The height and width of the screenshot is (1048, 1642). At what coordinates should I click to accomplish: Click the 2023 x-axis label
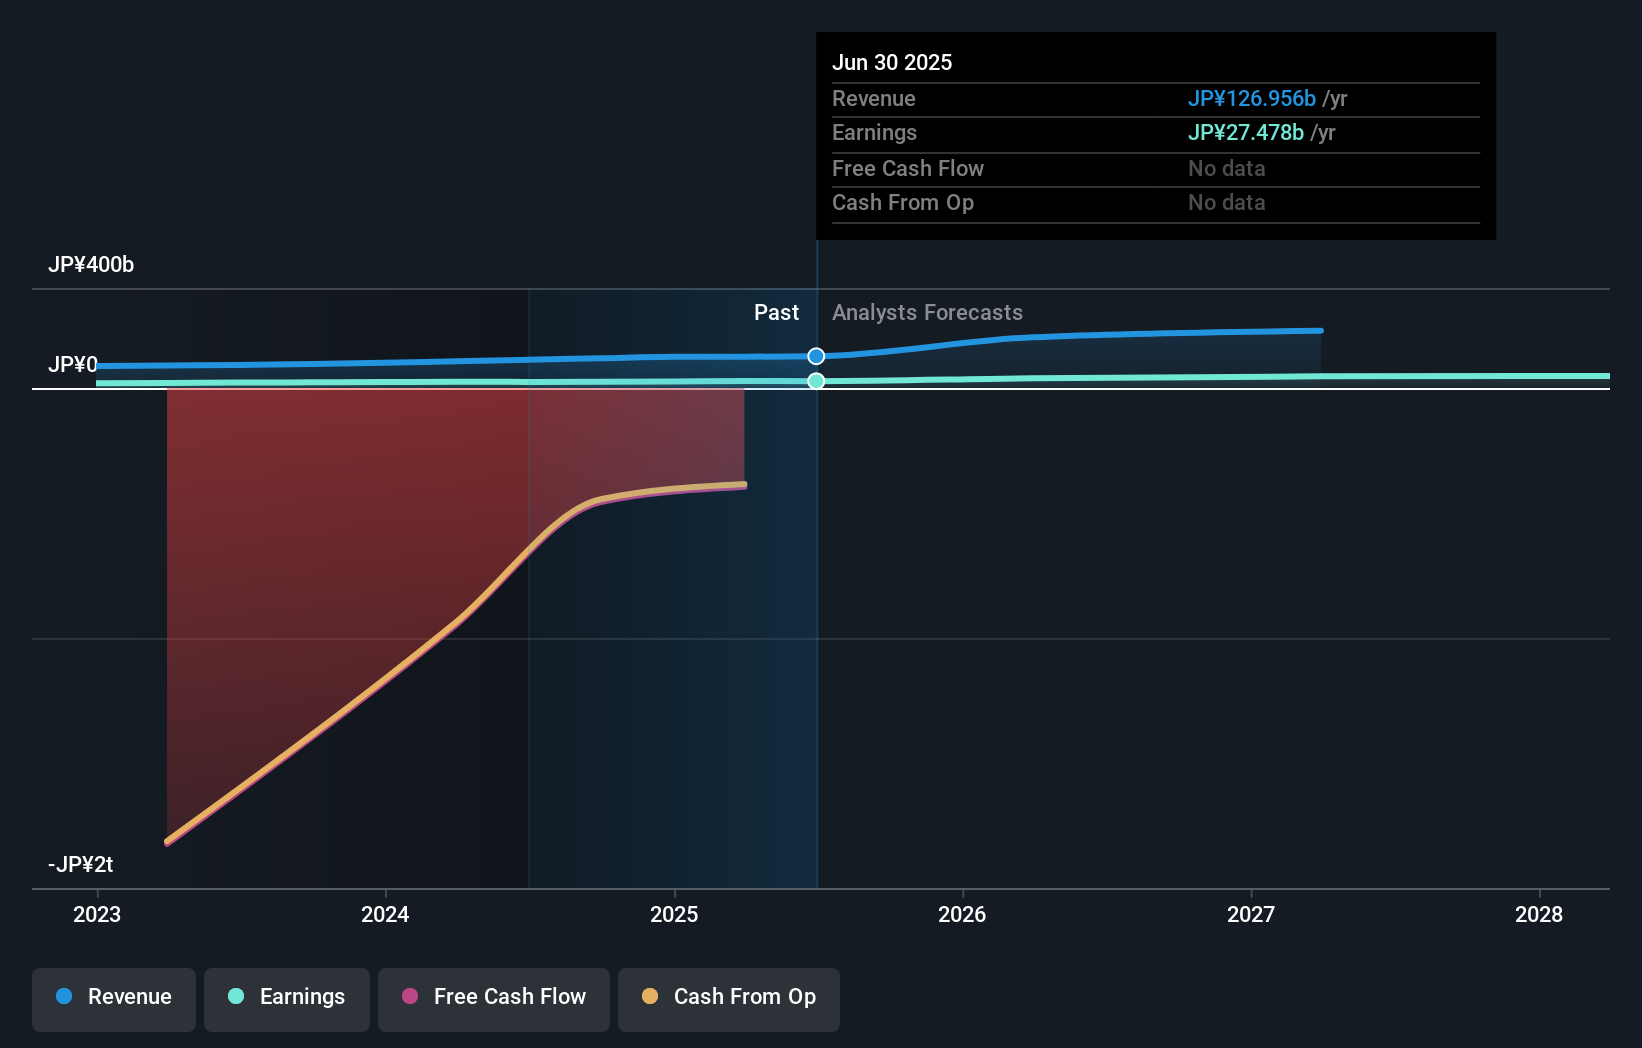coord(97,914)
